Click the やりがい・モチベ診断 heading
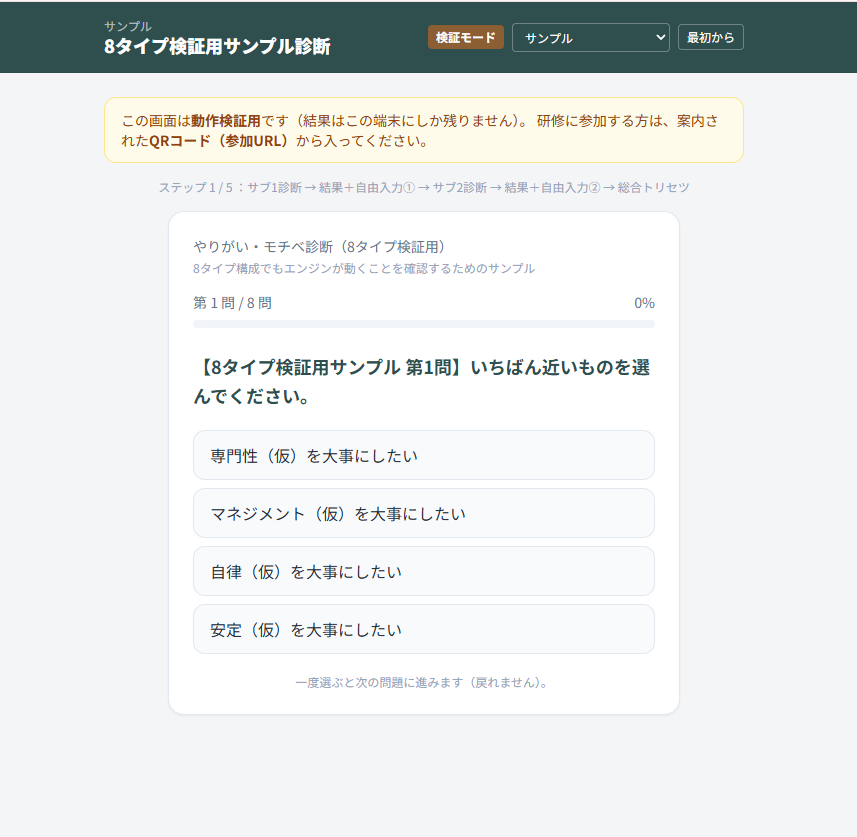This screenshot has width=857, height=837. (320, 247)
